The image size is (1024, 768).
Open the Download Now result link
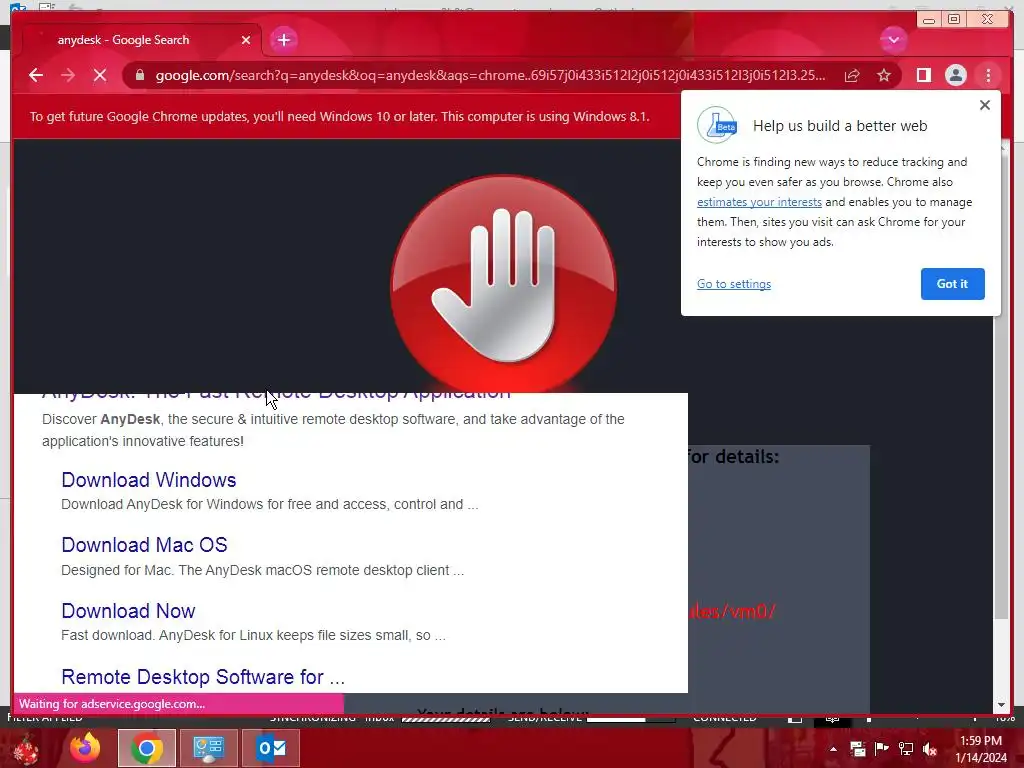[128, 611]
